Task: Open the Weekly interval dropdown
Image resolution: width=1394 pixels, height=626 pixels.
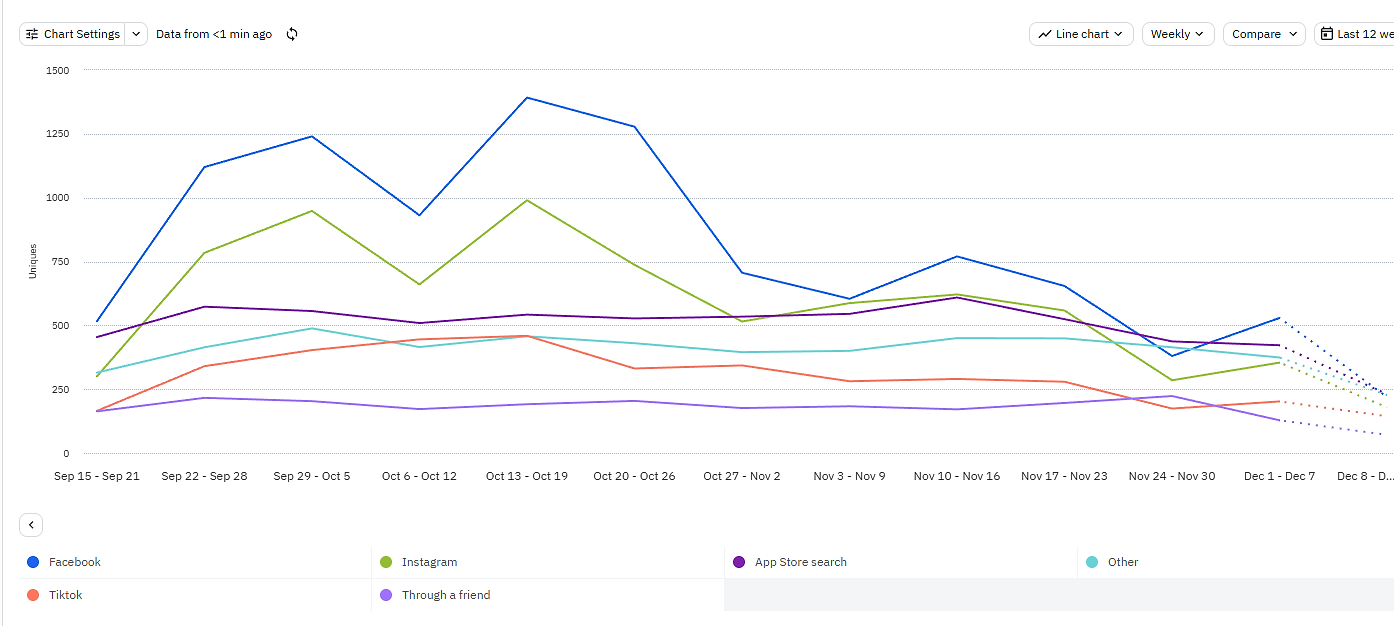Action: coord(1178,34)
